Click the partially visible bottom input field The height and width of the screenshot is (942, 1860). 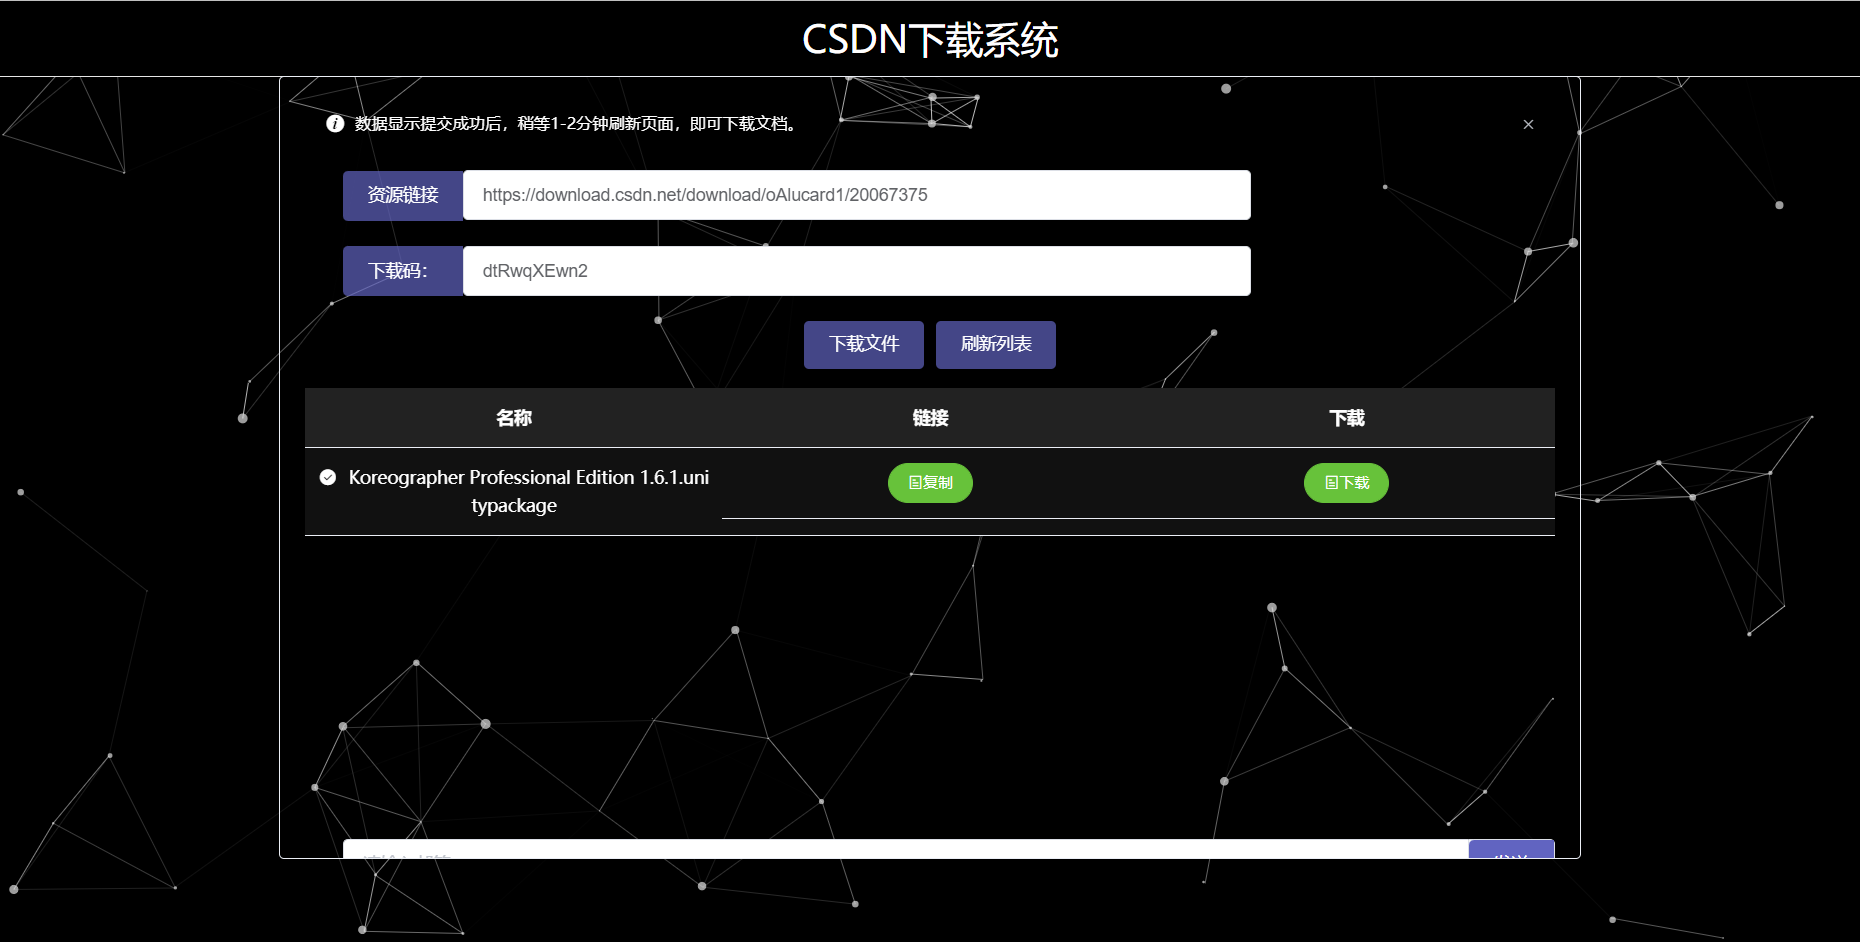(x=905, y=849)
